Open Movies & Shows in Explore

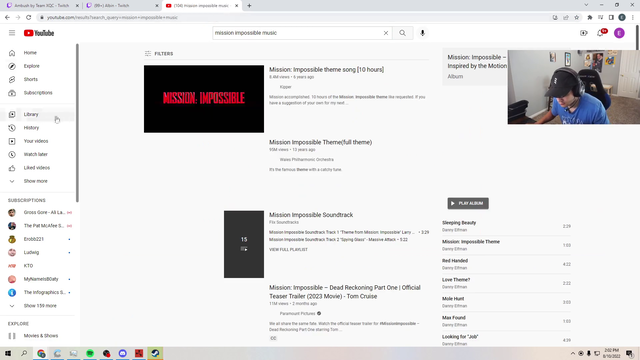[x=38, y=336]
